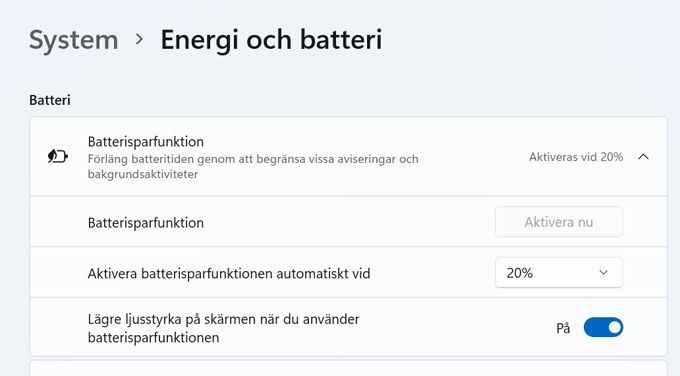Click the Lägre ljusstyrka på skärmen setting label
This screenshot has width=680, height=376.
pos(223,328)
